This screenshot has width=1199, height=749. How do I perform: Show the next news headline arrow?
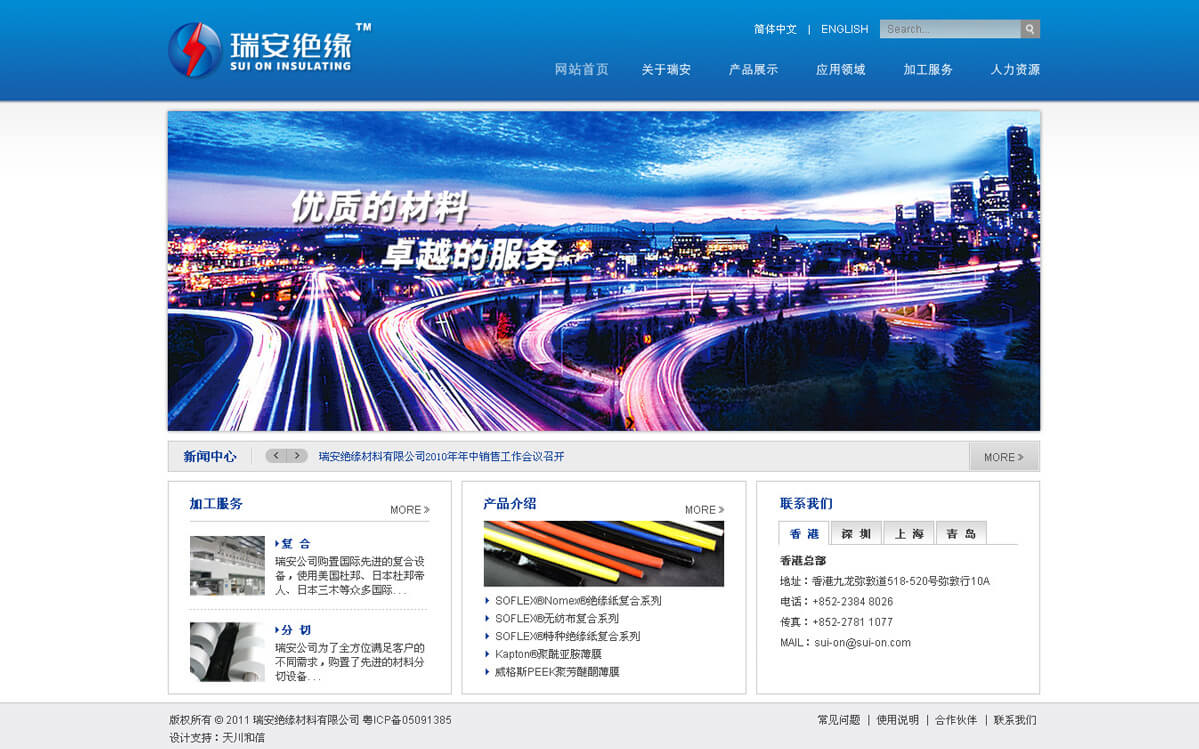point(297,456)
